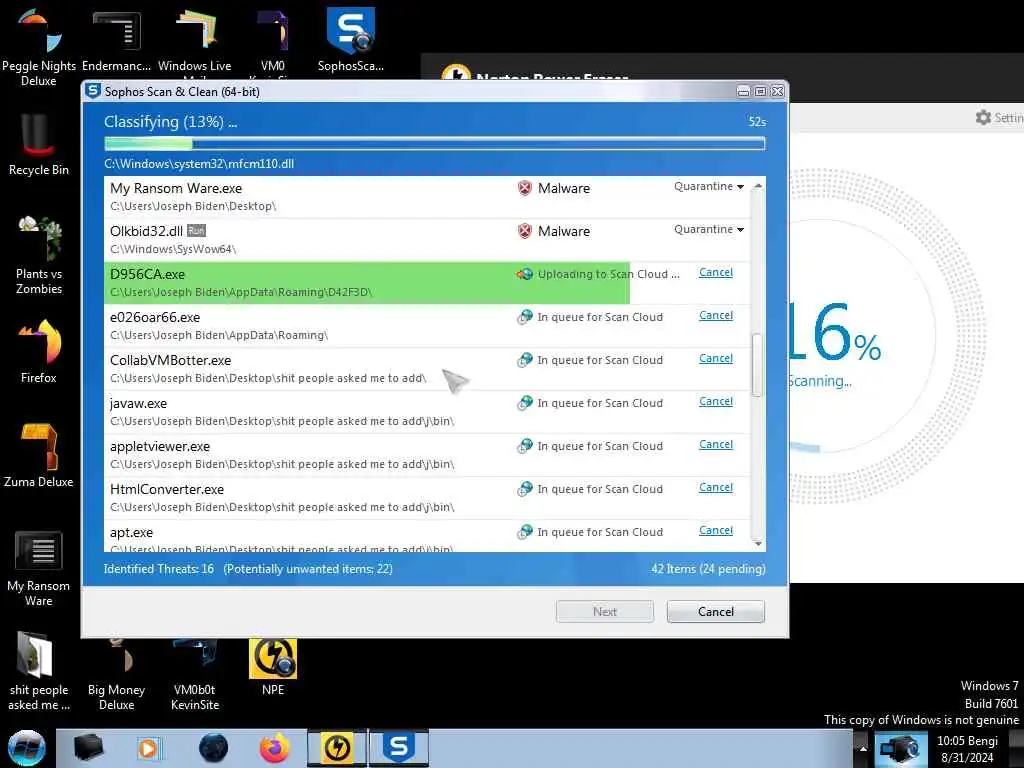Screen dimensions: 1024x768
Task: Open Big Money Deluxe desktop icon
Action: 116,676
